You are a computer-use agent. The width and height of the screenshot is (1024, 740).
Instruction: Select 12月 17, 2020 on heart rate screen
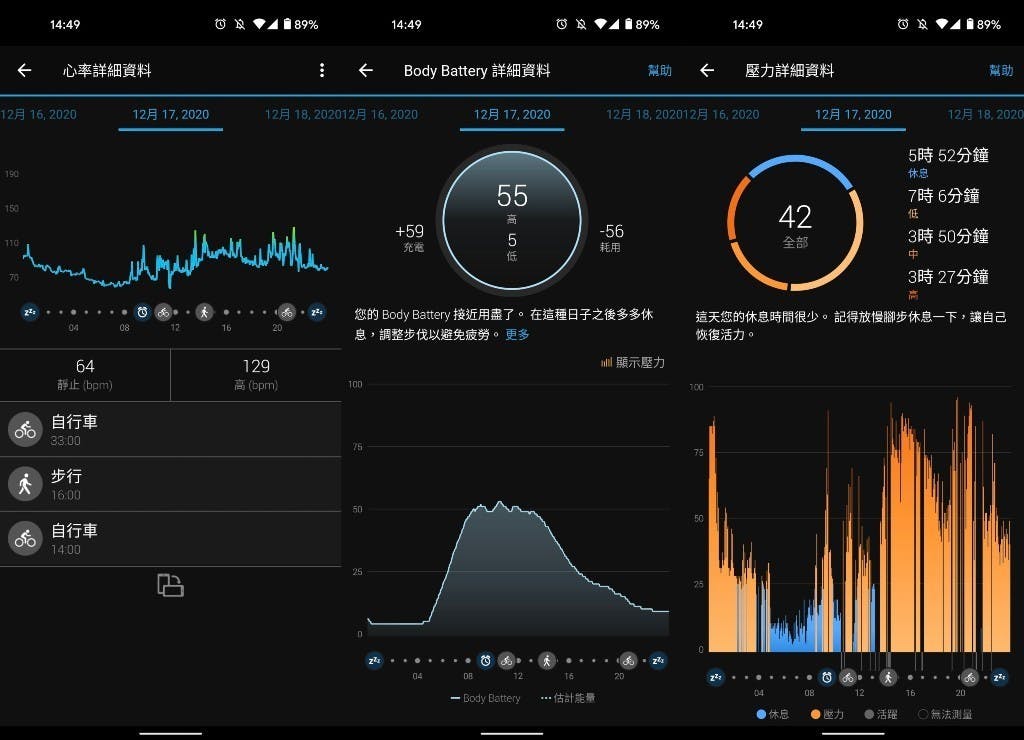[x=170, y=114]
